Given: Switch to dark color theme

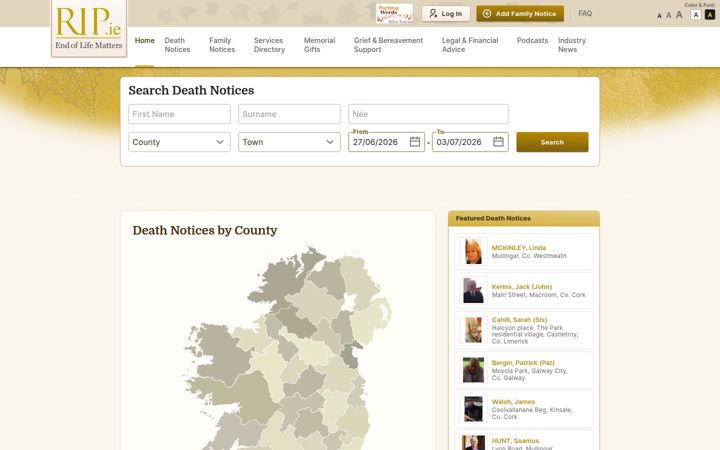Looking at the screenshot, I should tap(710, 15).
